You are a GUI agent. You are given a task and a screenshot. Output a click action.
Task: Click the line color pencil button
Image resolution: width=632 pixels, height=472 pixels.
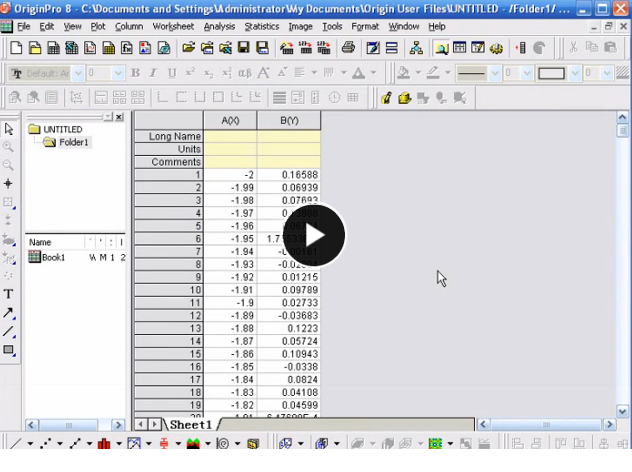[x=433, y=73]
